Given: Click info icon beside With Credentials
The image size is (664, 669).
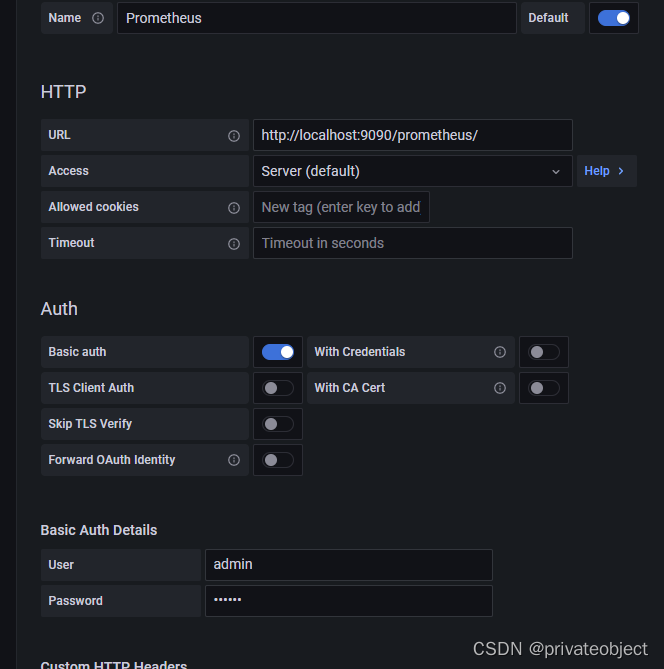Looking at the screenshot, I should (500, 352).
